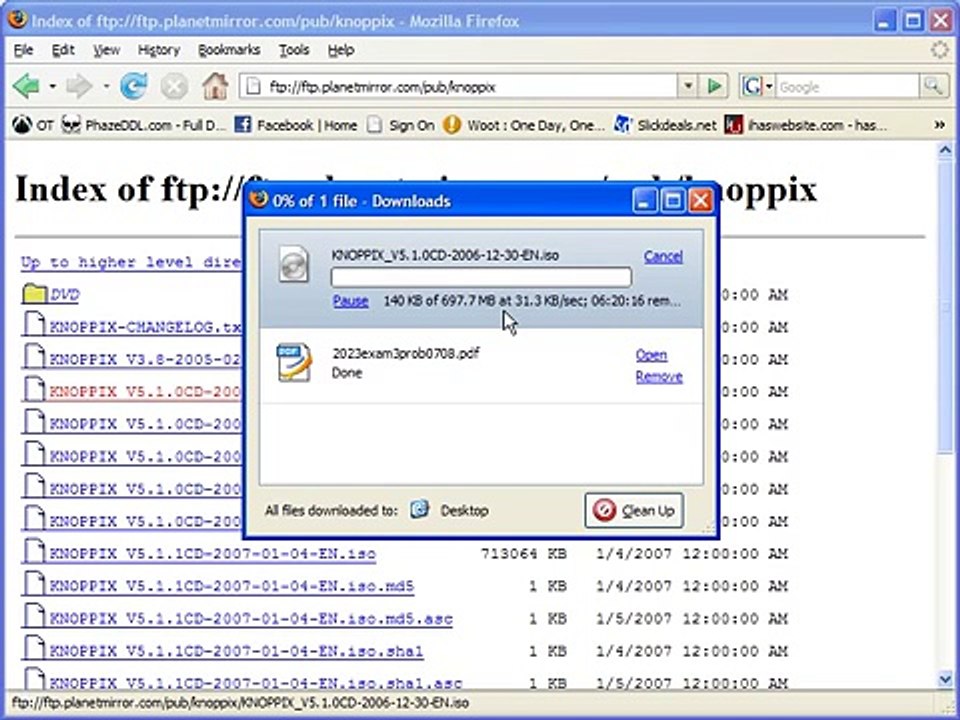
Task: Open KNOPPIX V5.1.1CD-2007-01-04-EN.iso.md5
Action: tap(231, 587)
